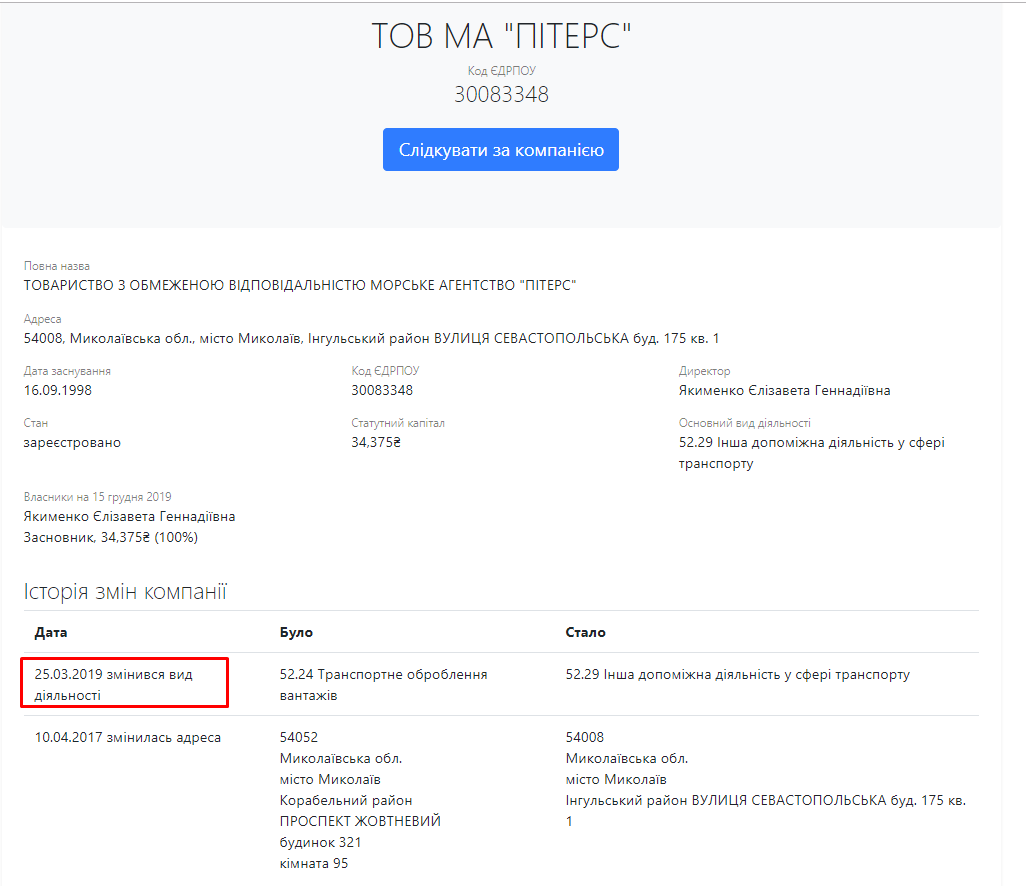Select the large ЄДРПОУ code under the title
1026x886 pixels.
[501, 95]
